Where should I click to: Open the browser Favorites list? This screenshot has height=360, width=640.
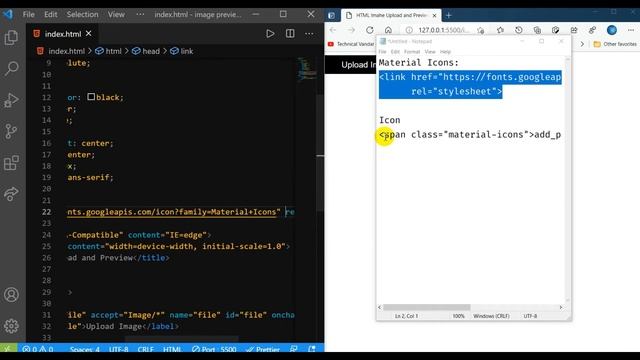(500, 30)
